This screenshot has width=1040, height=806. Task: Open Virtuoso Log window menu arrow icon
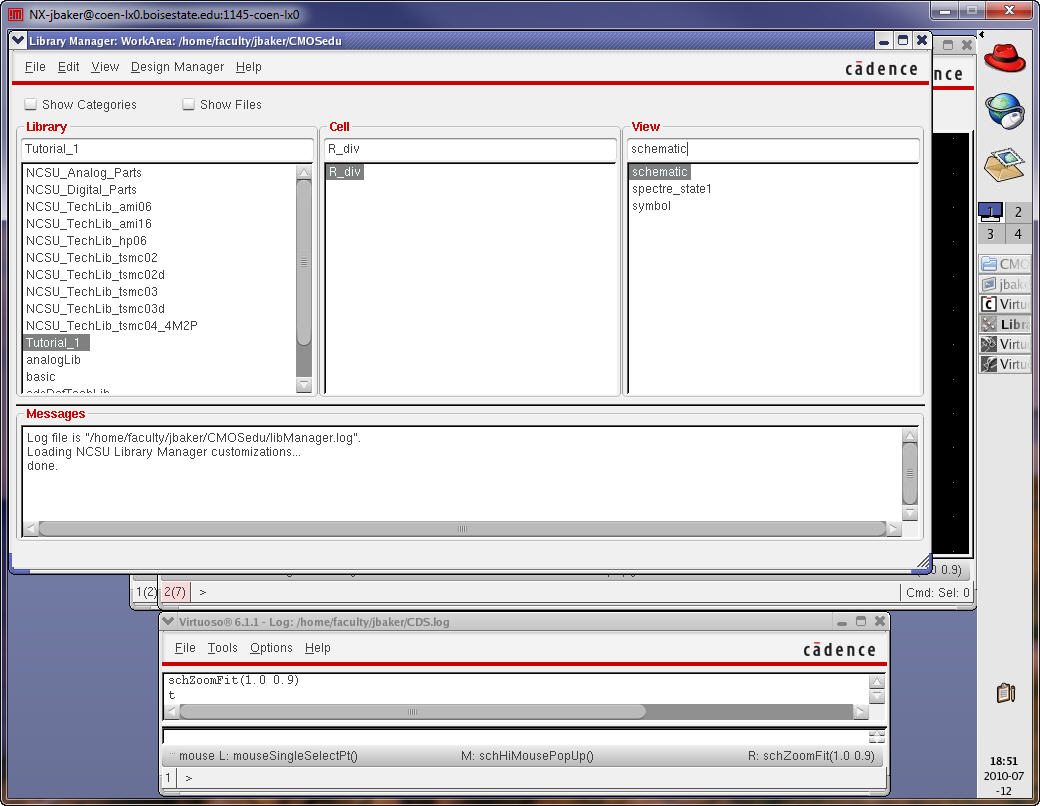168,622
